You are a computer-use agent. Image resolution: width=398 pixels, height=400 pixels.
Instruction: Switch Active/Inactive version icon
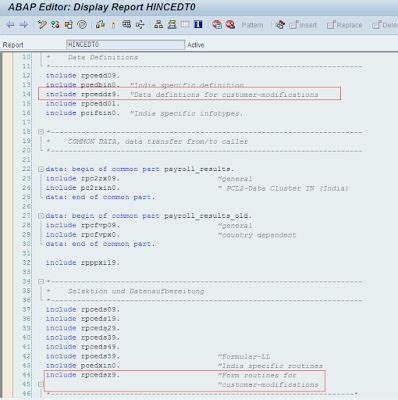[x=55, y=25]
